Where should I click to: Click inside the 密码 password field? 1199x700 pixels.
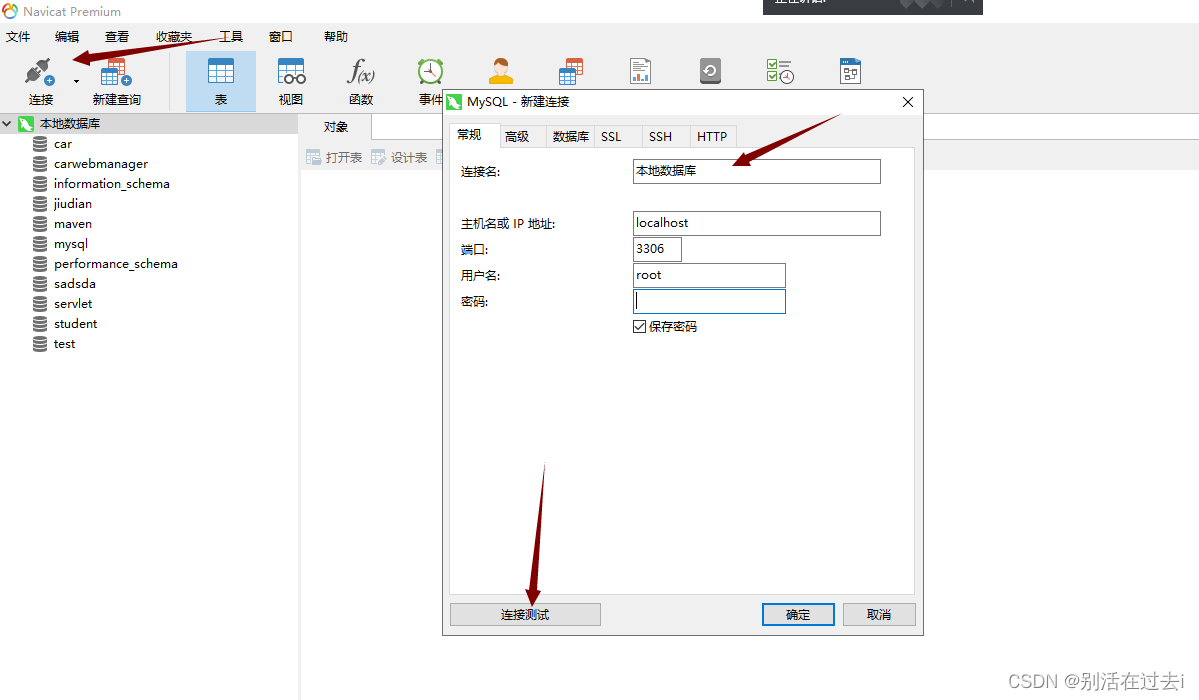(x=709, y=301)
